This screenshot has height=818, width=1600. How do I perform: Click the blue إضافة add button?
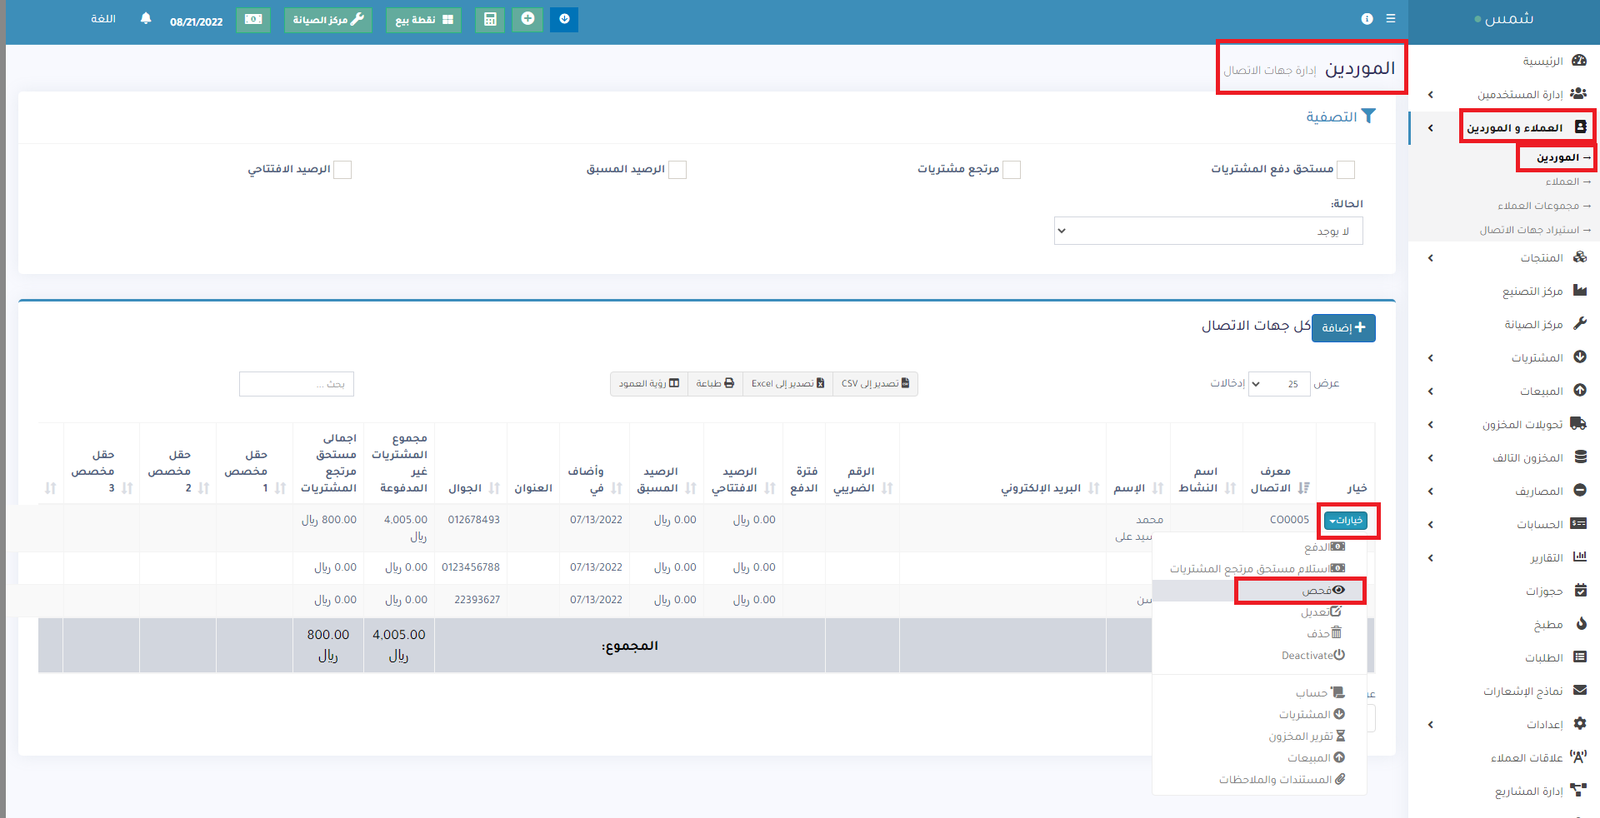[1343, 328]
